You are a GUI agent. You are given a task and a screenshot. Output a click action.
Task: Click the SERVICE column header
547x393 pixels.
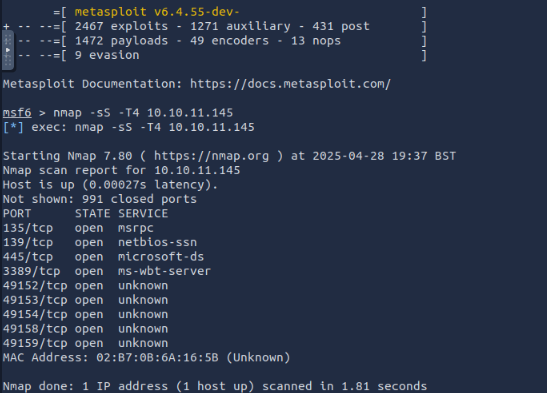pyautogui.click(x=143, y=213)
